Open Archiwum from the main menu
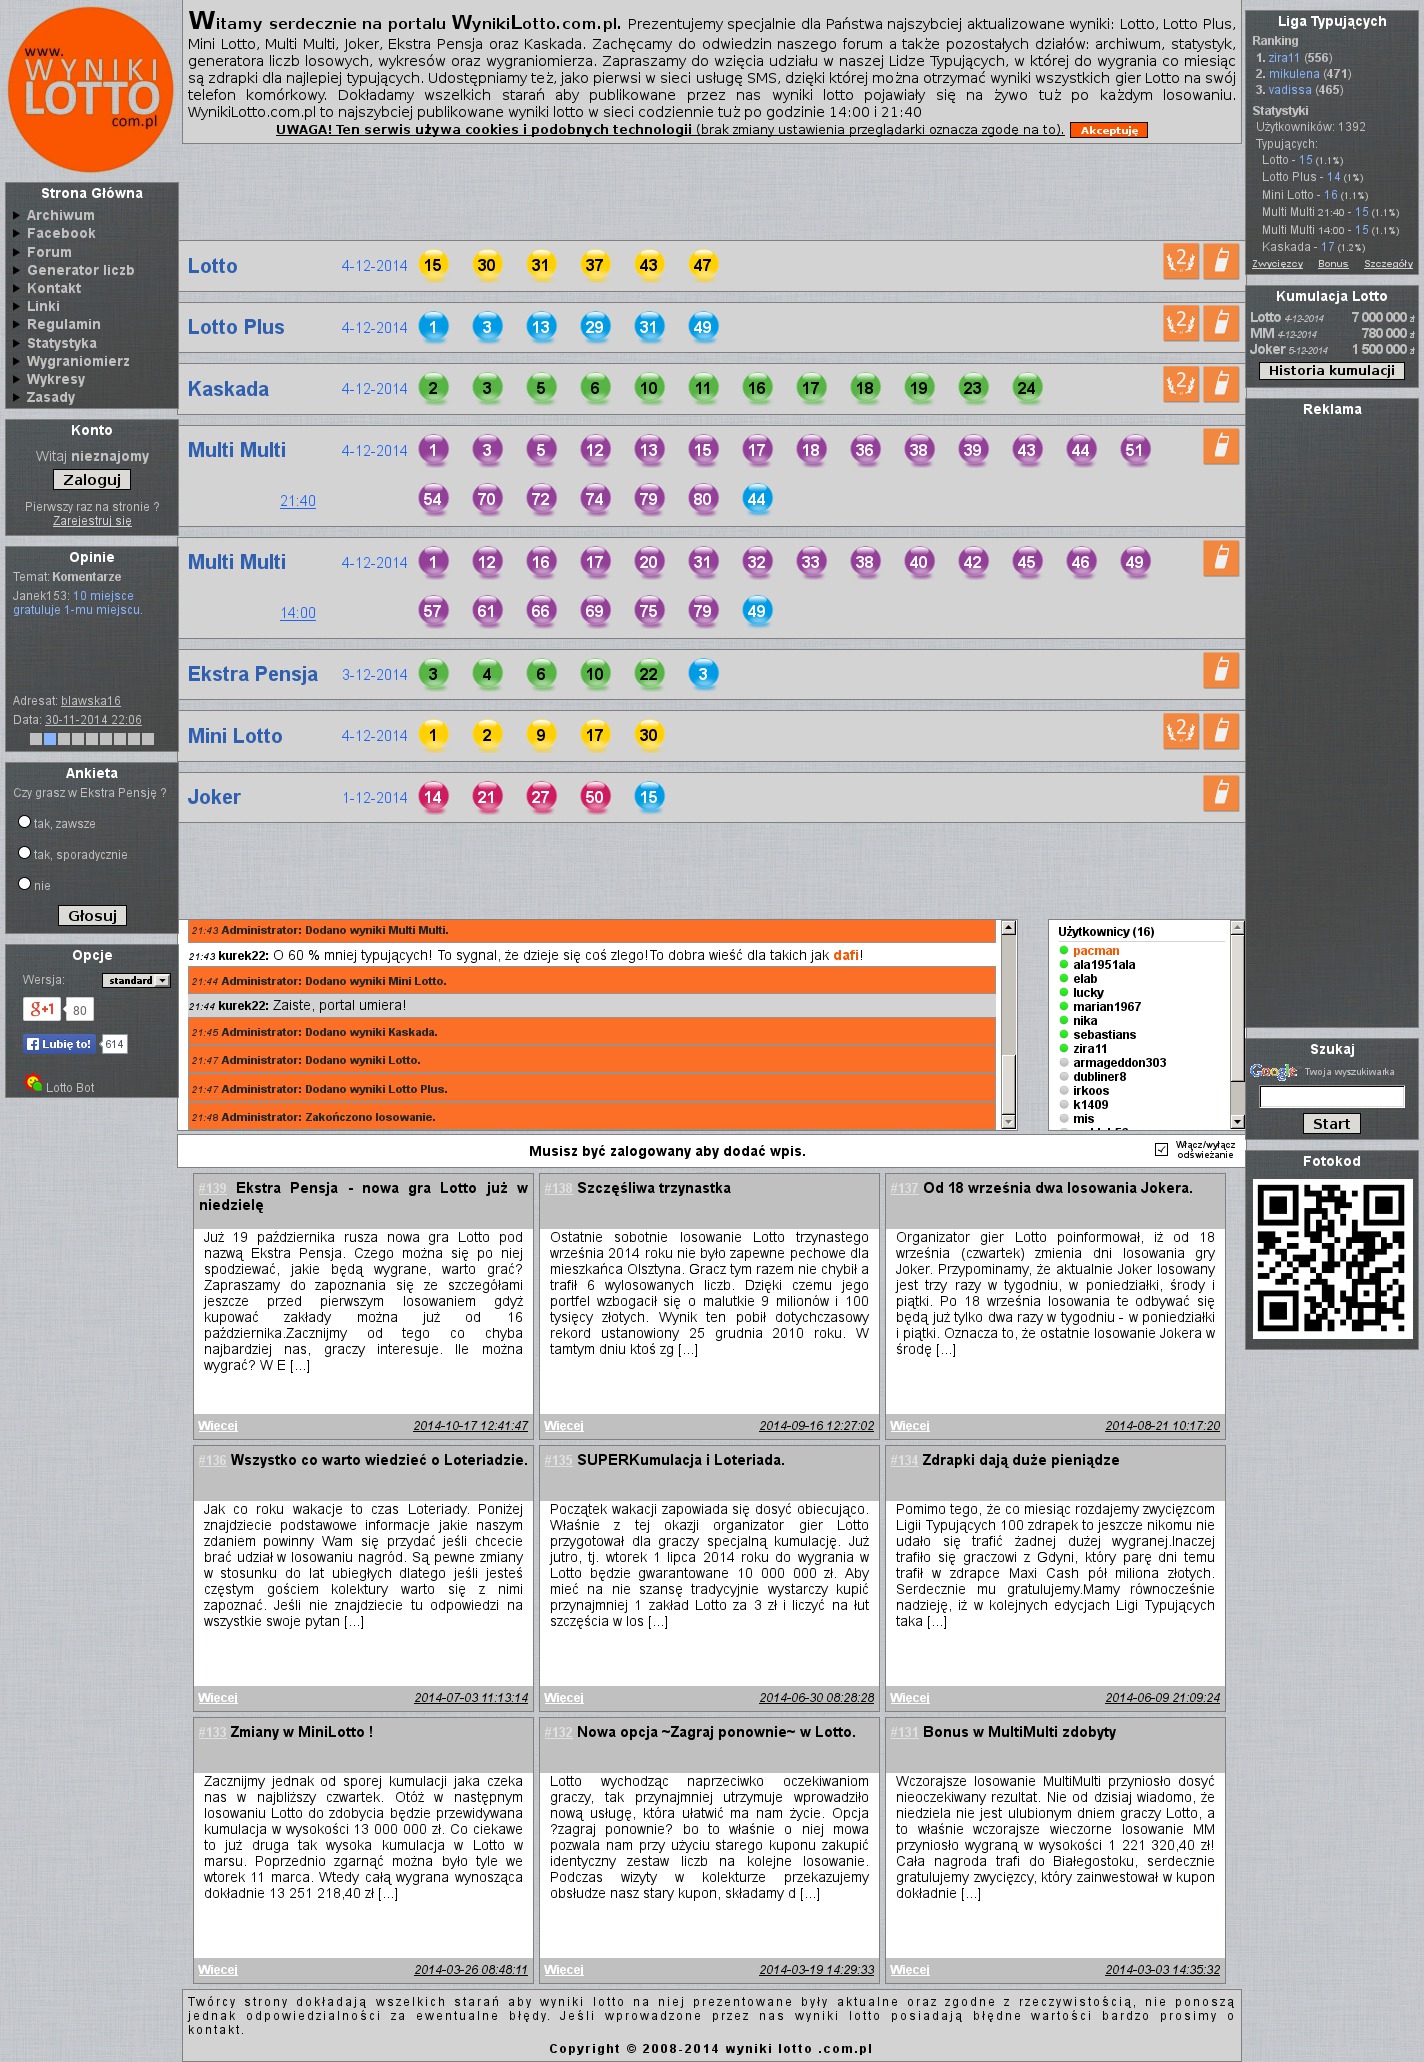 (x=61, y=215)
